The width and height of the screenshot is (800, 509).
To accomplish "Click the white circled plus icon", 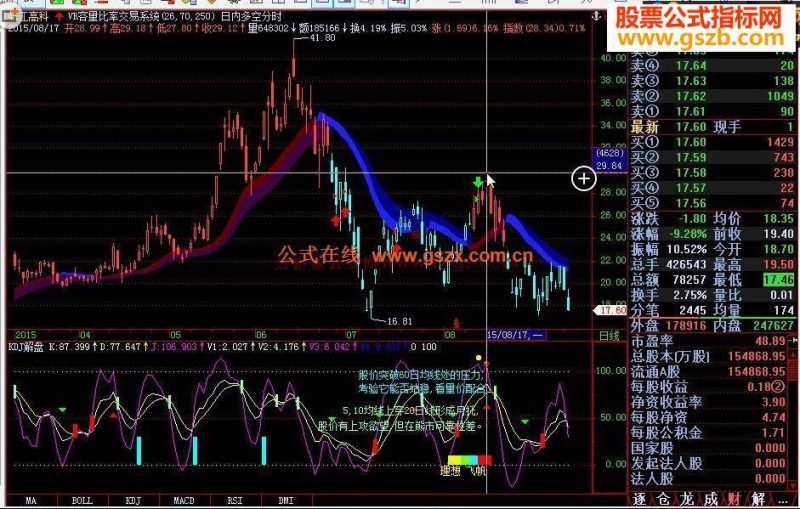I will pyautogui.click(x=584, y=179).
